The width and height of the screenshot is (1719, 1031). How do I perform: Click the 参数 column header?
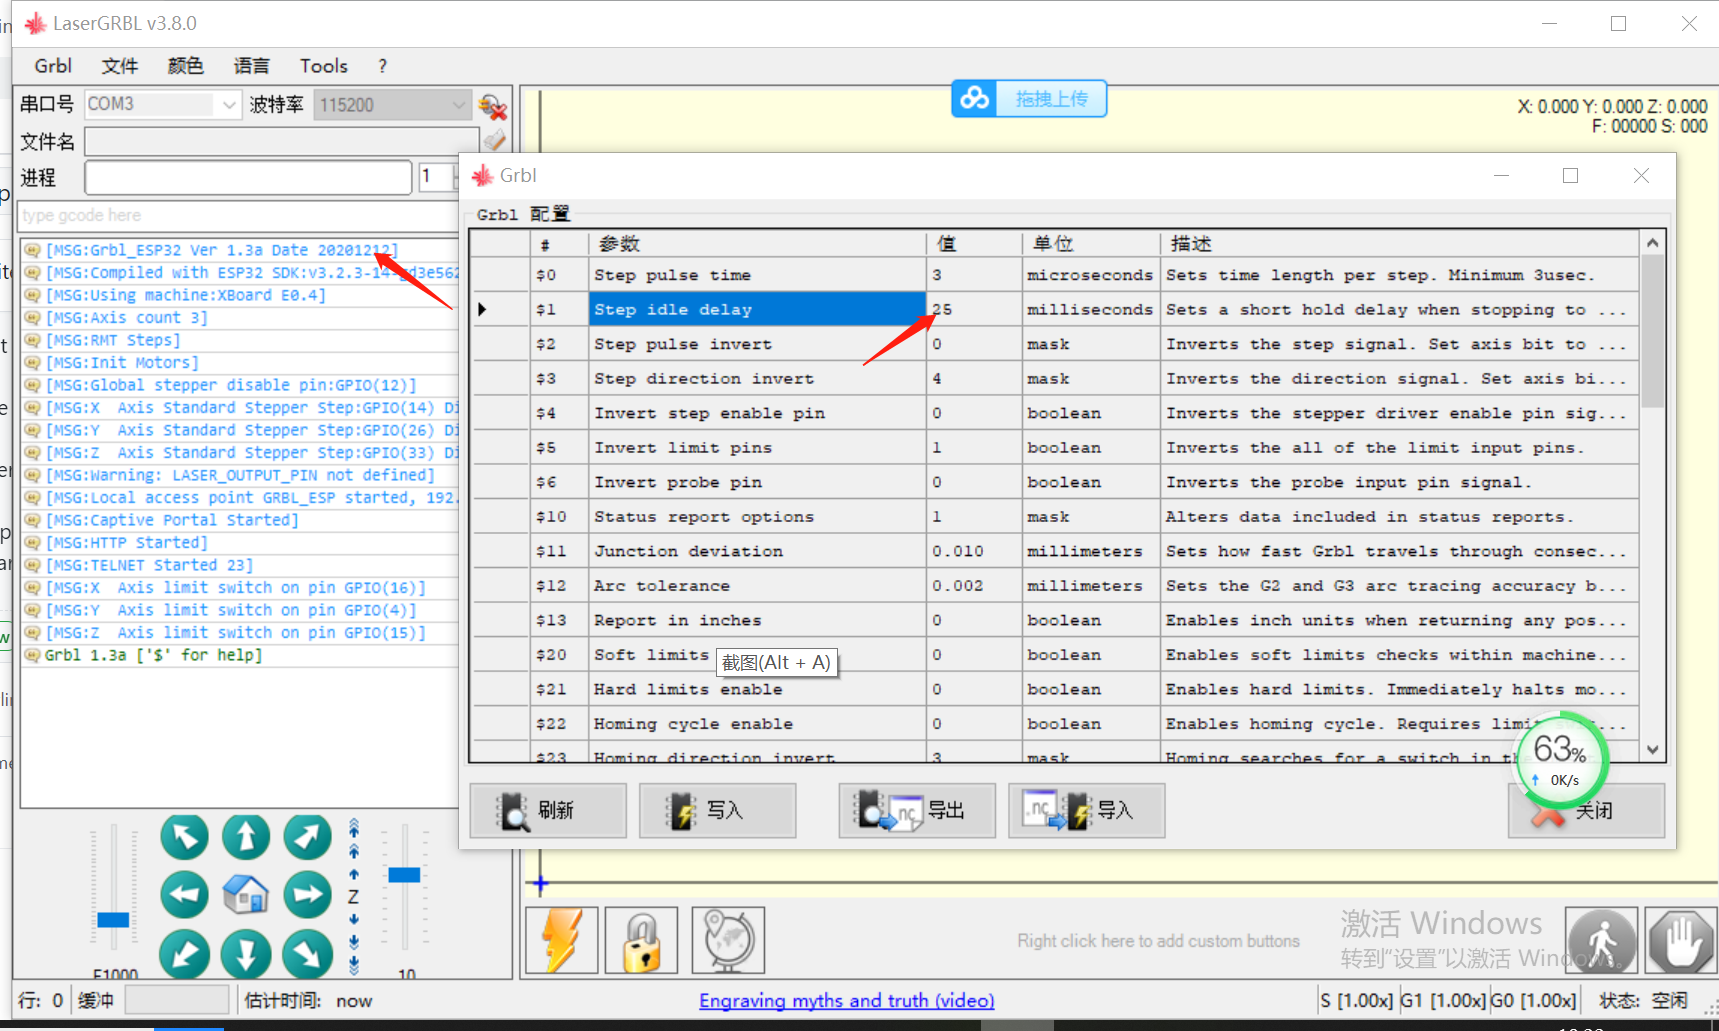(758, 243)
